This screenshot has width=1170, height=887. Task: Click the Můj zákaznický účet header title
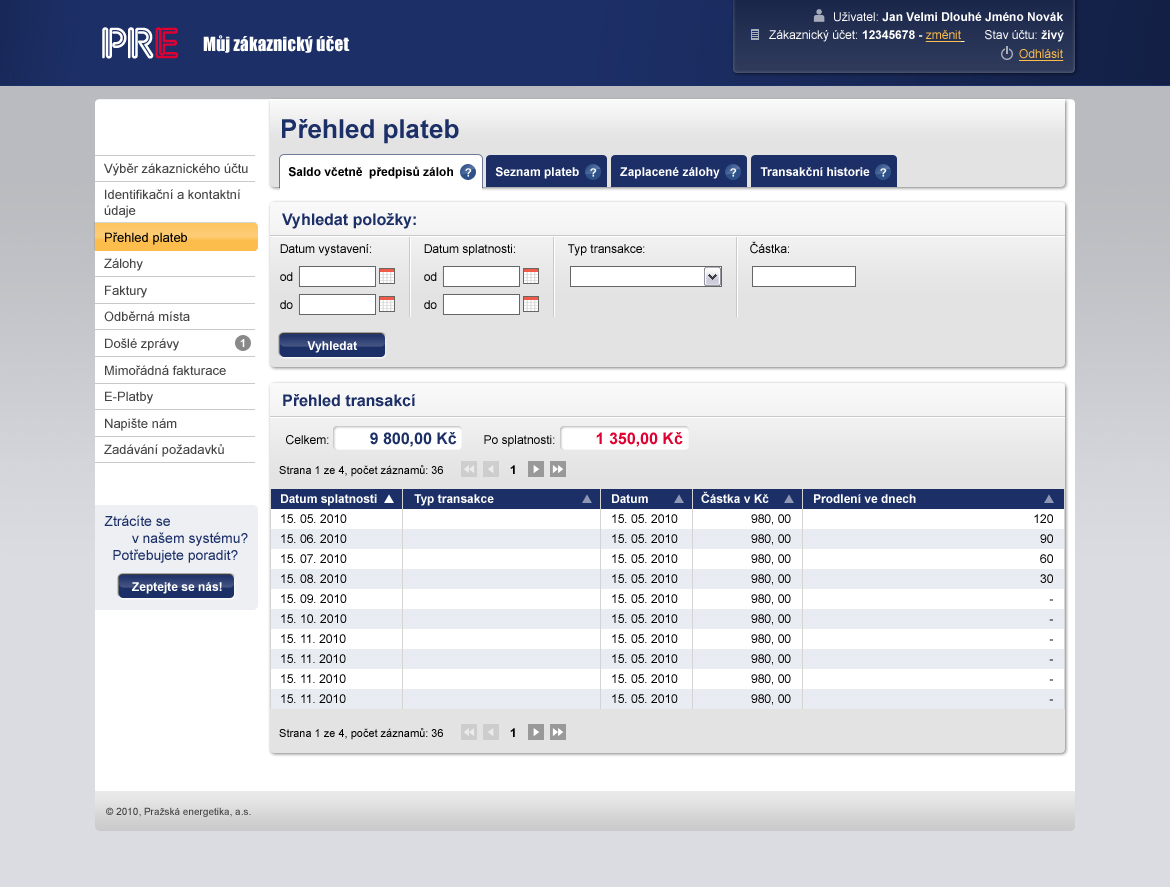tap(276, 44)
